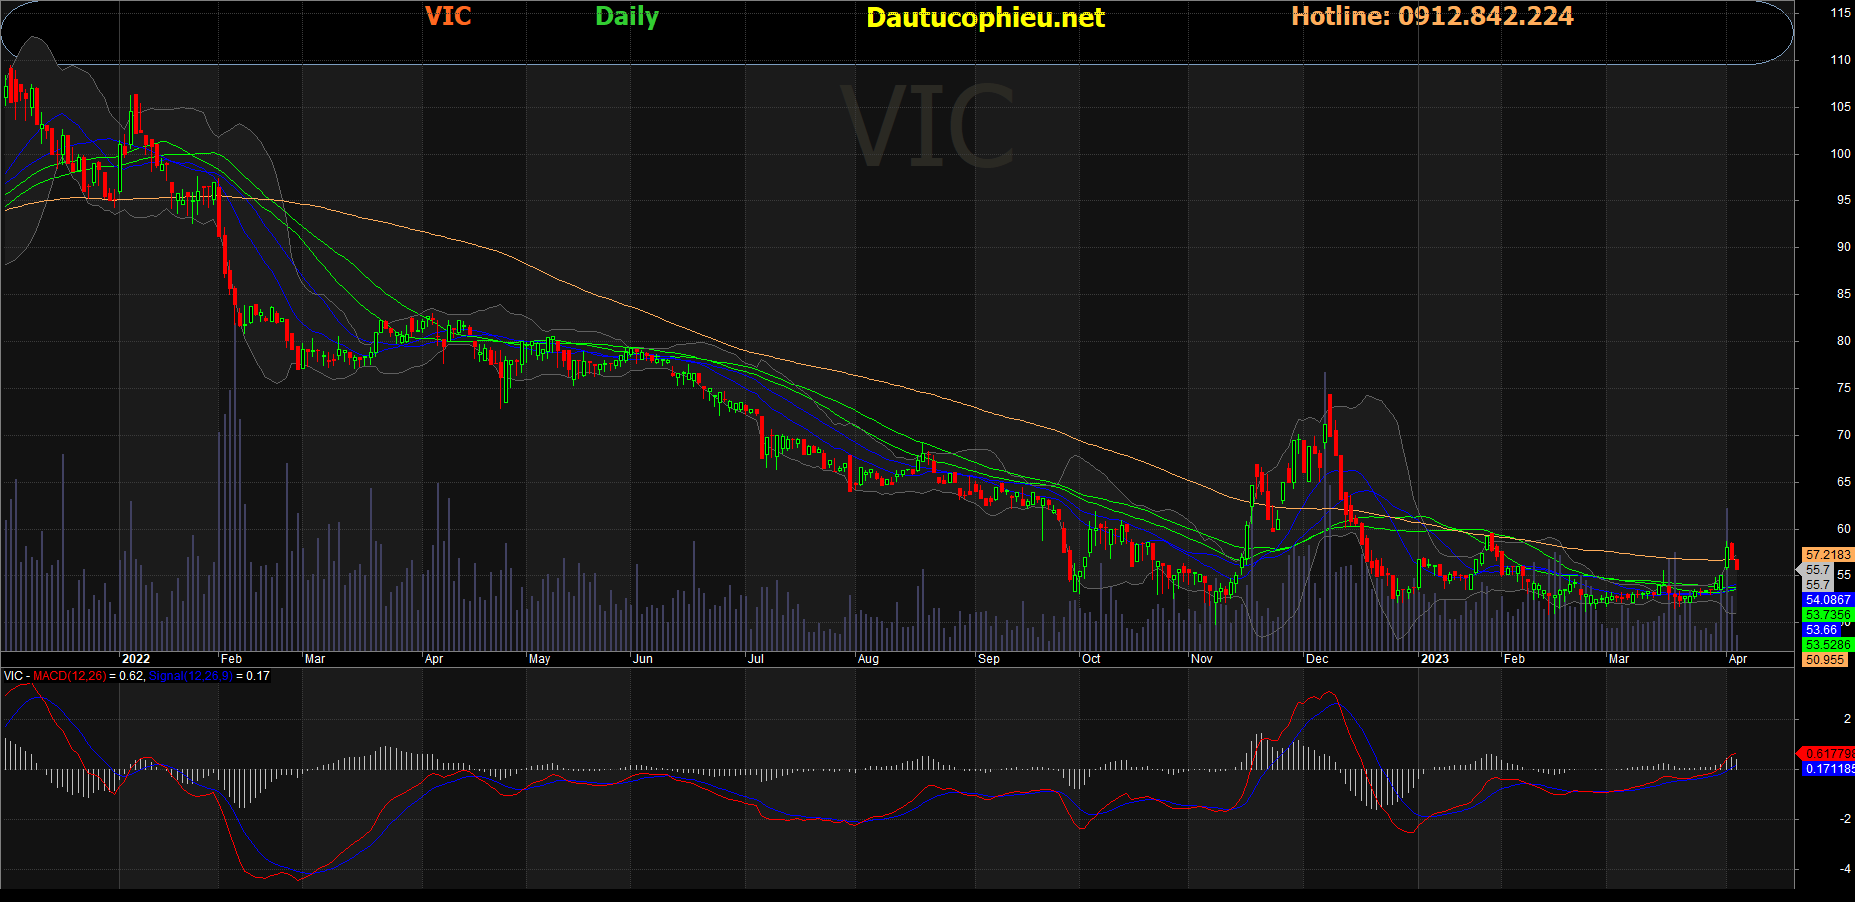
Task: Select the green 53.7356 price tag
Action: coord(1828,615)
